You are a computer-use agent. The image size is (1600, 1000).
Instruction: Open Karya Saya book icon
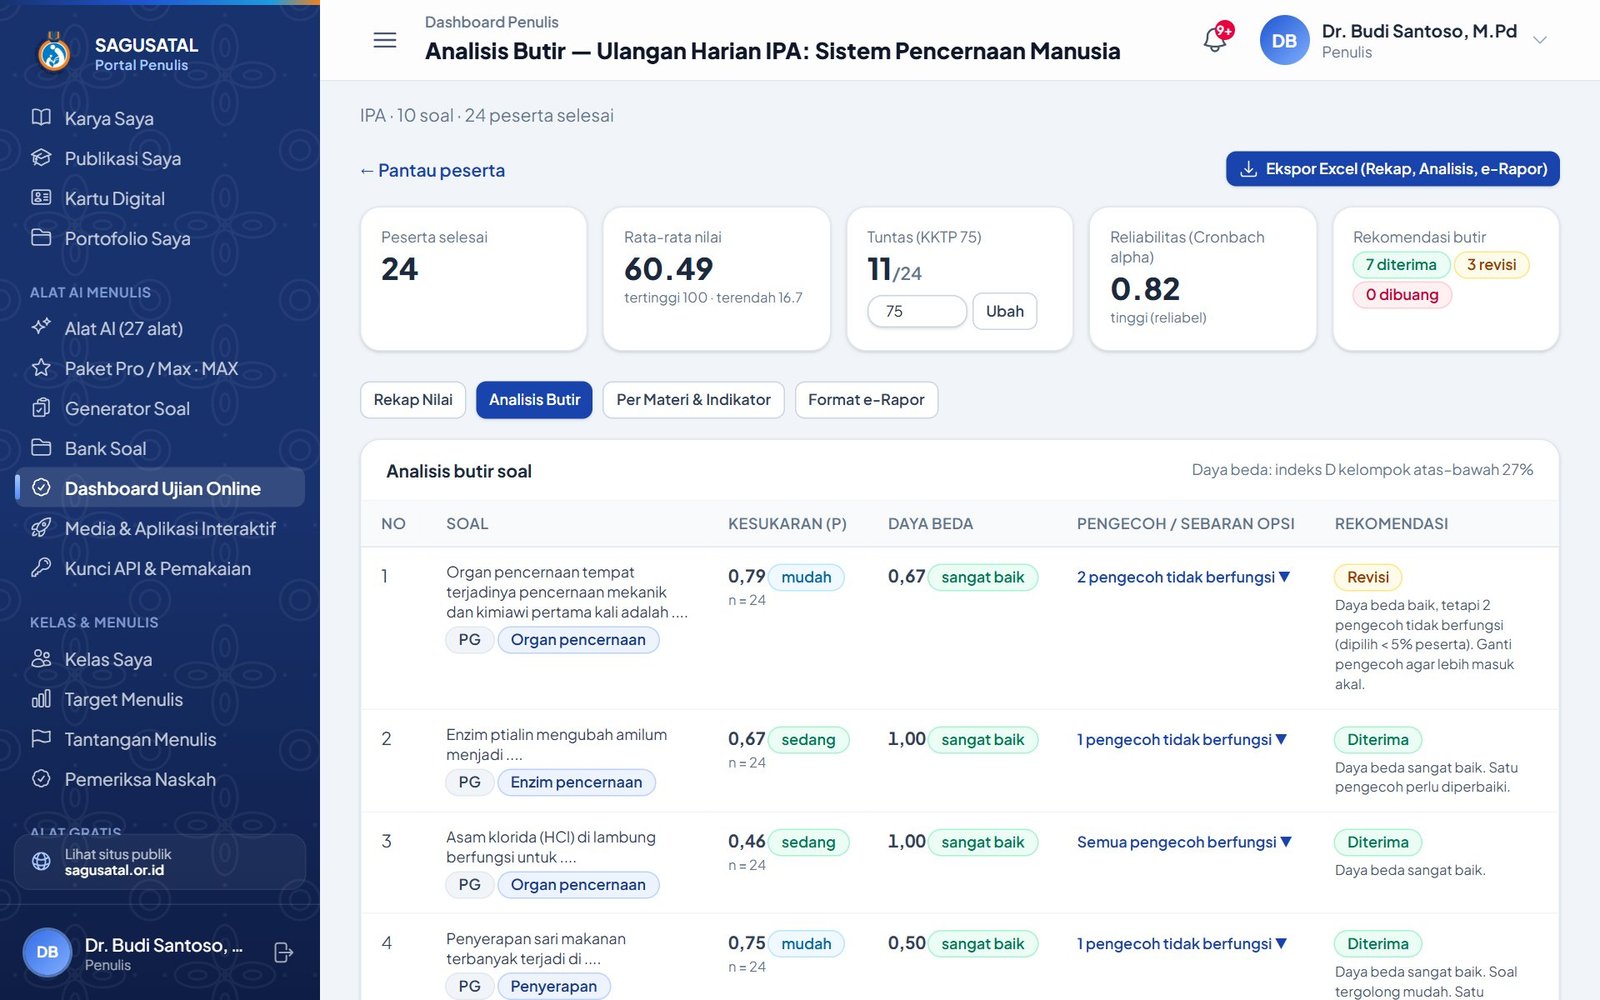(41, 118)
